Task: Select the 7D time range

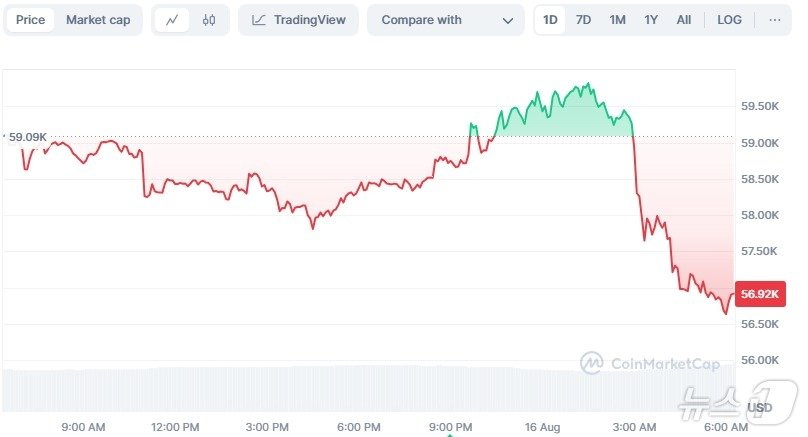Action: click(583, 20)
